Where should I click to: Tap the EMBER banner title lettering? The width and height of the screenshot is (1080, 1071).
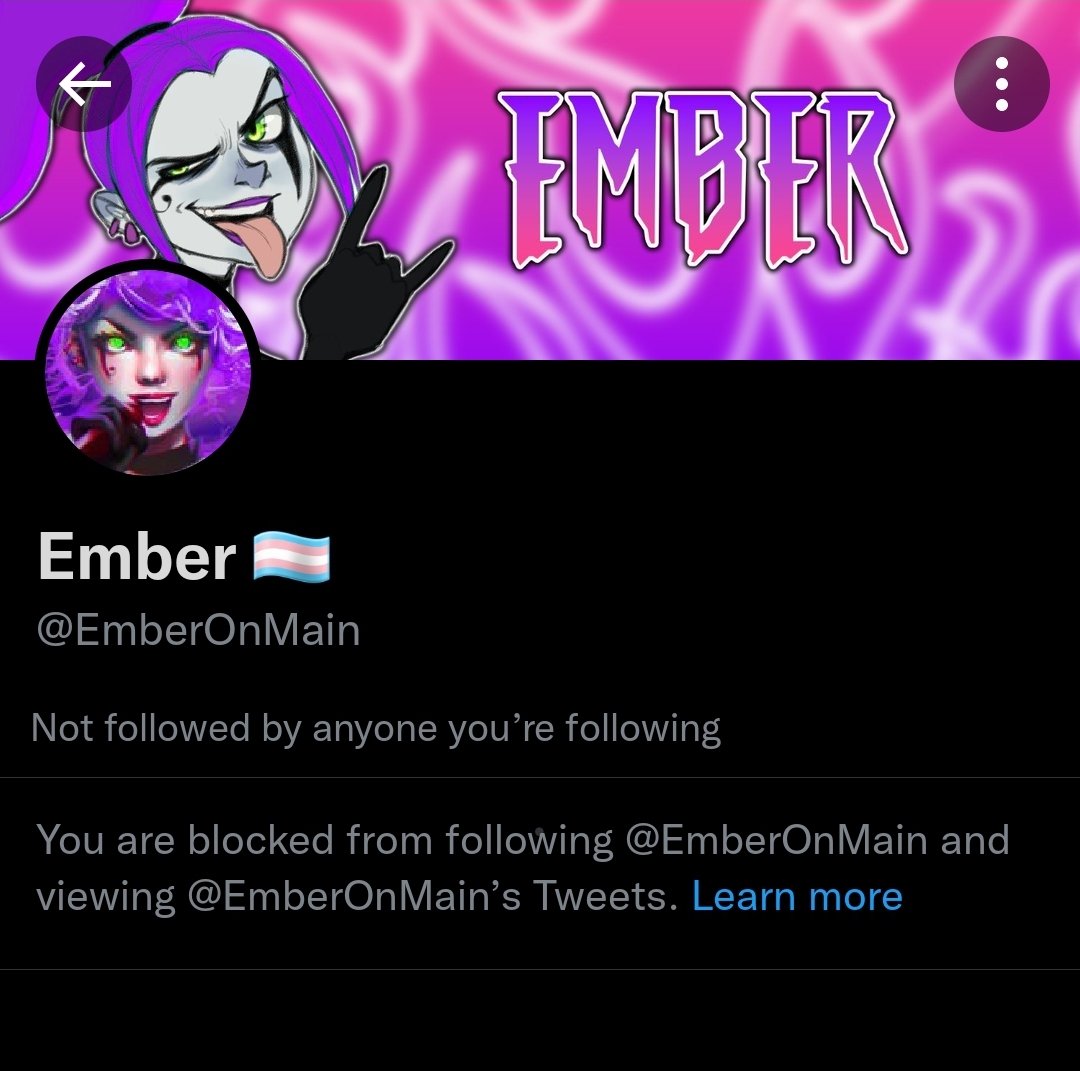pyautogui.click(x=703, y=179)
